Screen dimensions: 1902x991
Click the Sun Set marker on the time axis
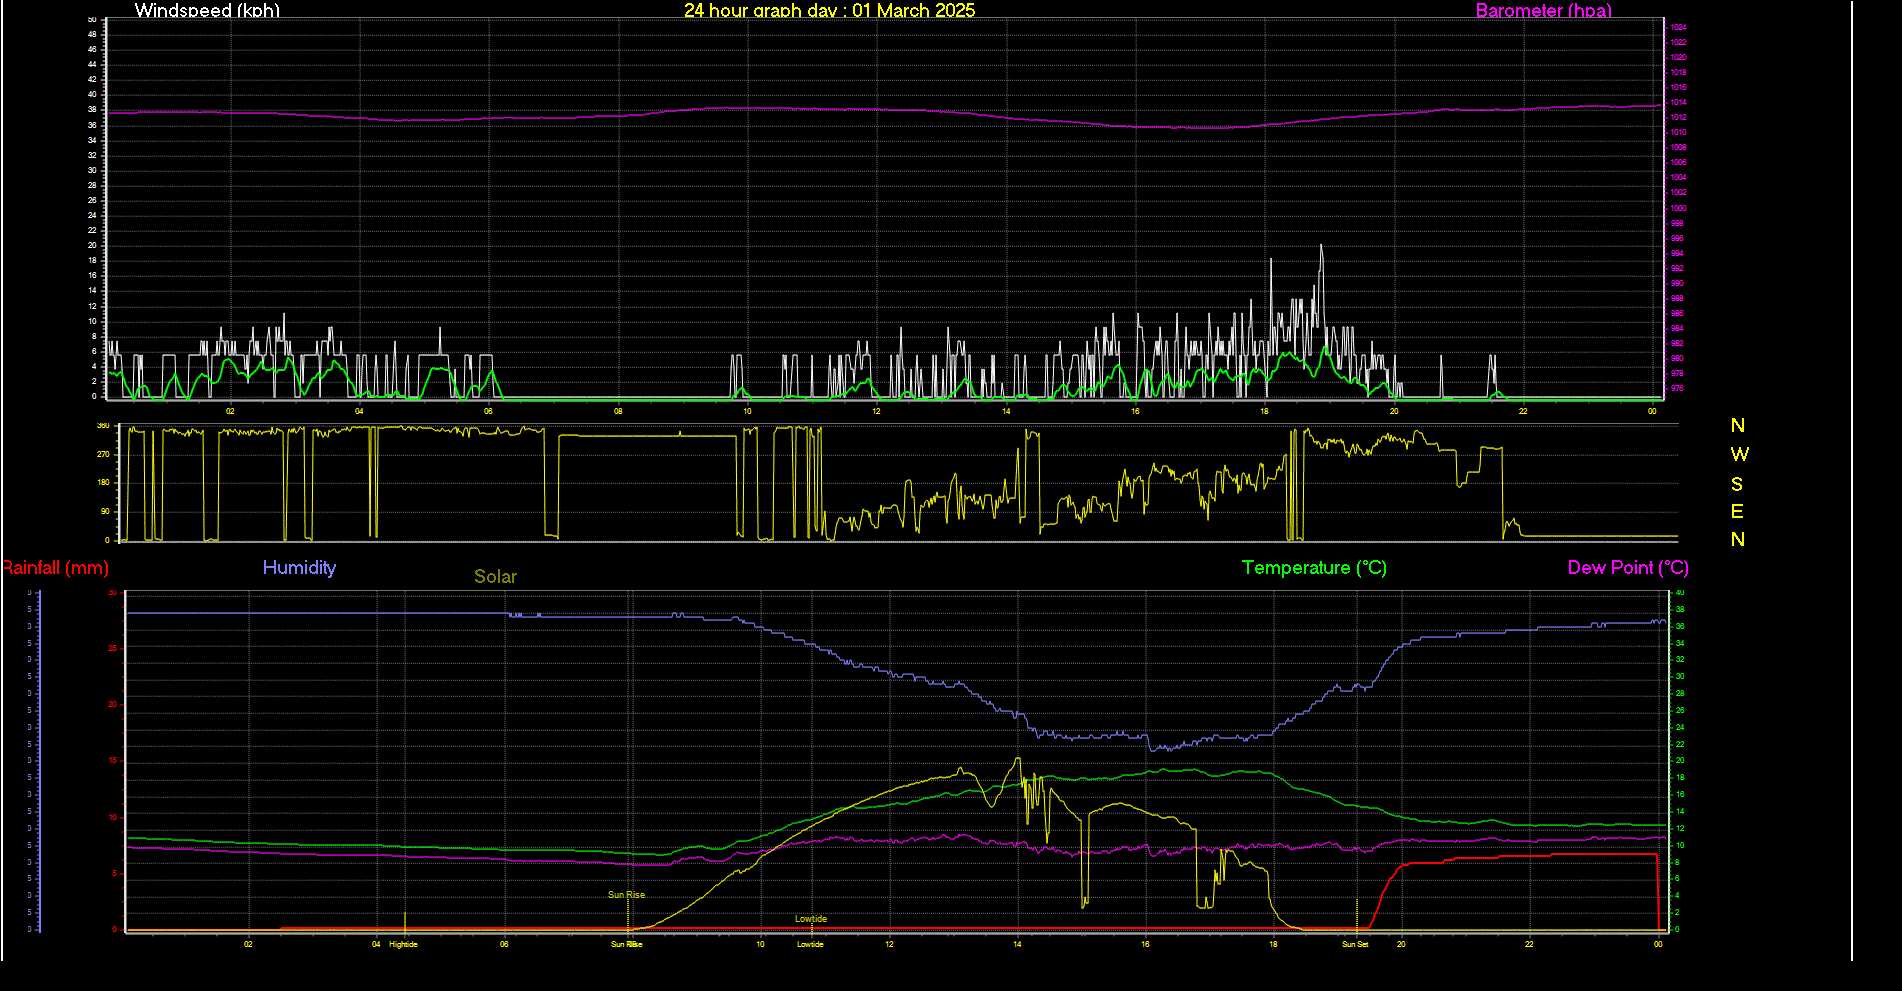1355,944
